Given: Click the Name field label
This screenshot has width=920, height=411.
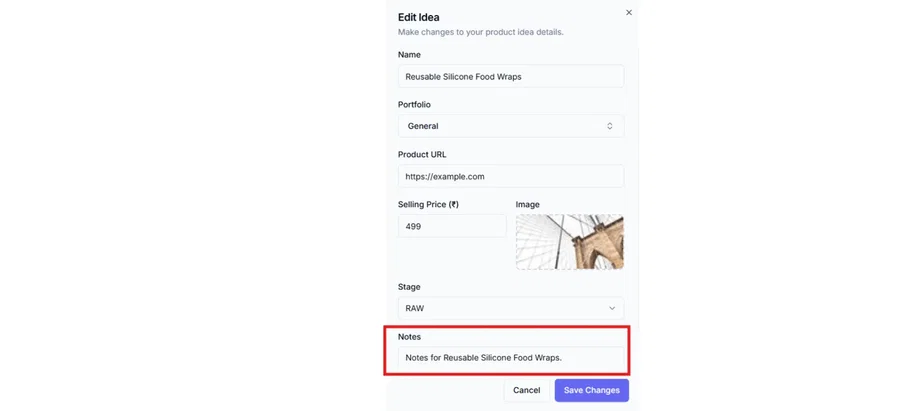Looking at the screenshot, I should (x=409, y=55).
